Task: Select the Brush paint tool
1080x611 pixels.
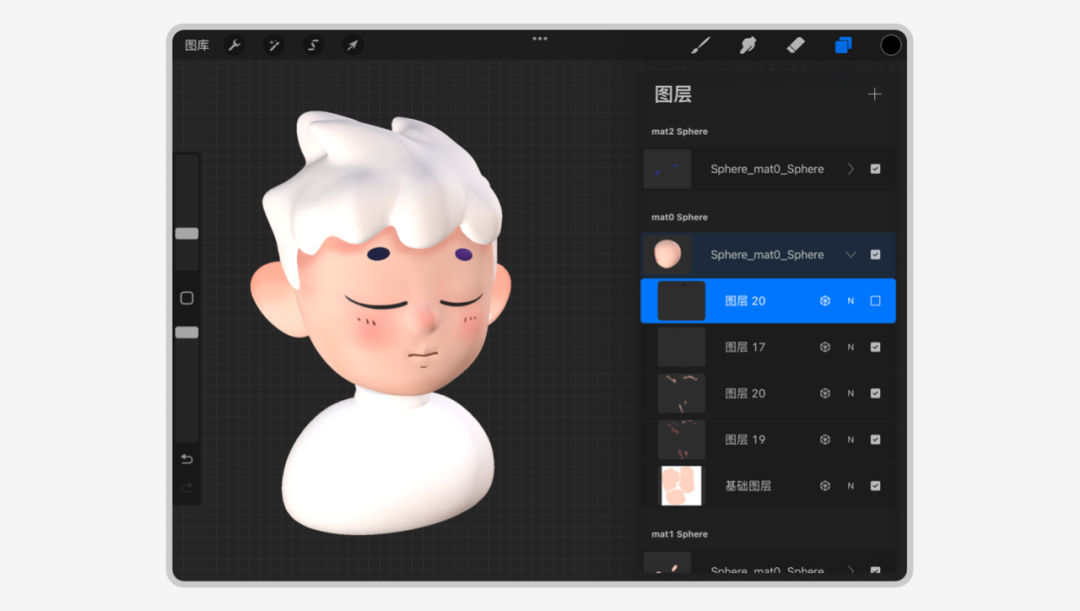Action: pos(701,45)
